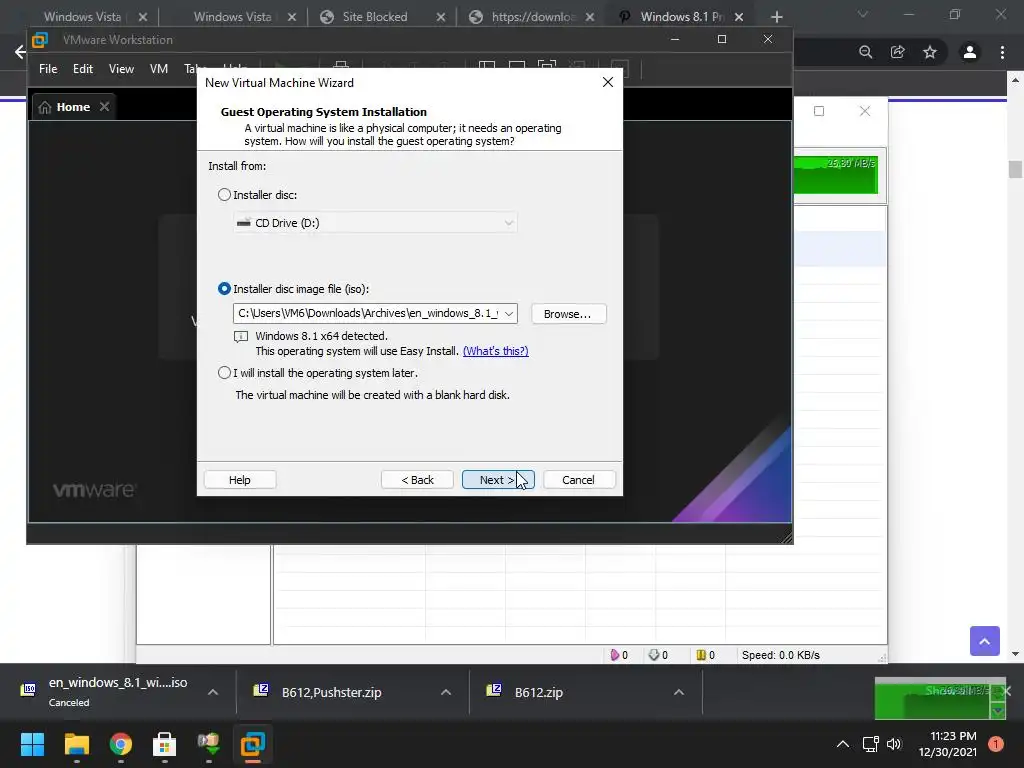The height and width of the screenshot is (768, 1024).
Task: Click the browser back arrow
Action: click(20, 52)
